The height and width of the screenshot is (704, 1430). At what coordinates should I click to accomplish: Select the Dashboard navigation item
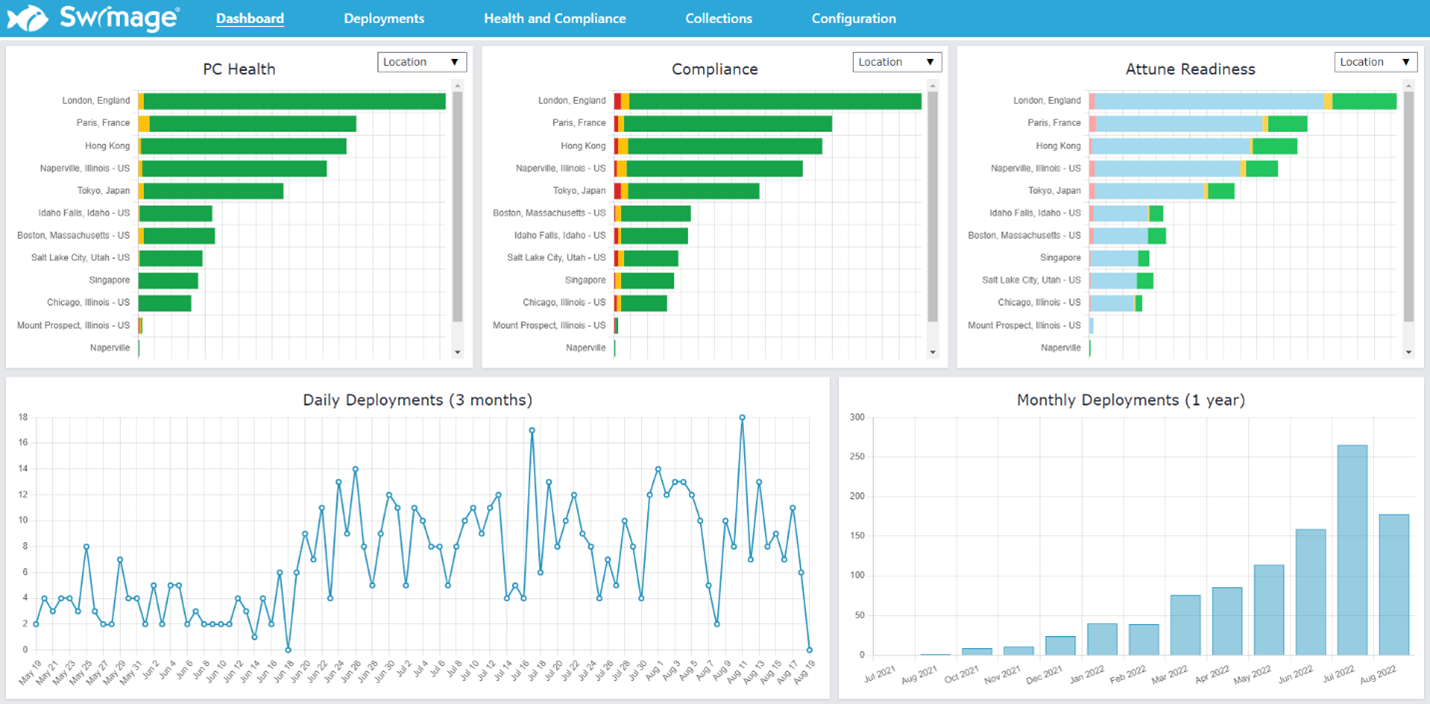click(250, 18)
